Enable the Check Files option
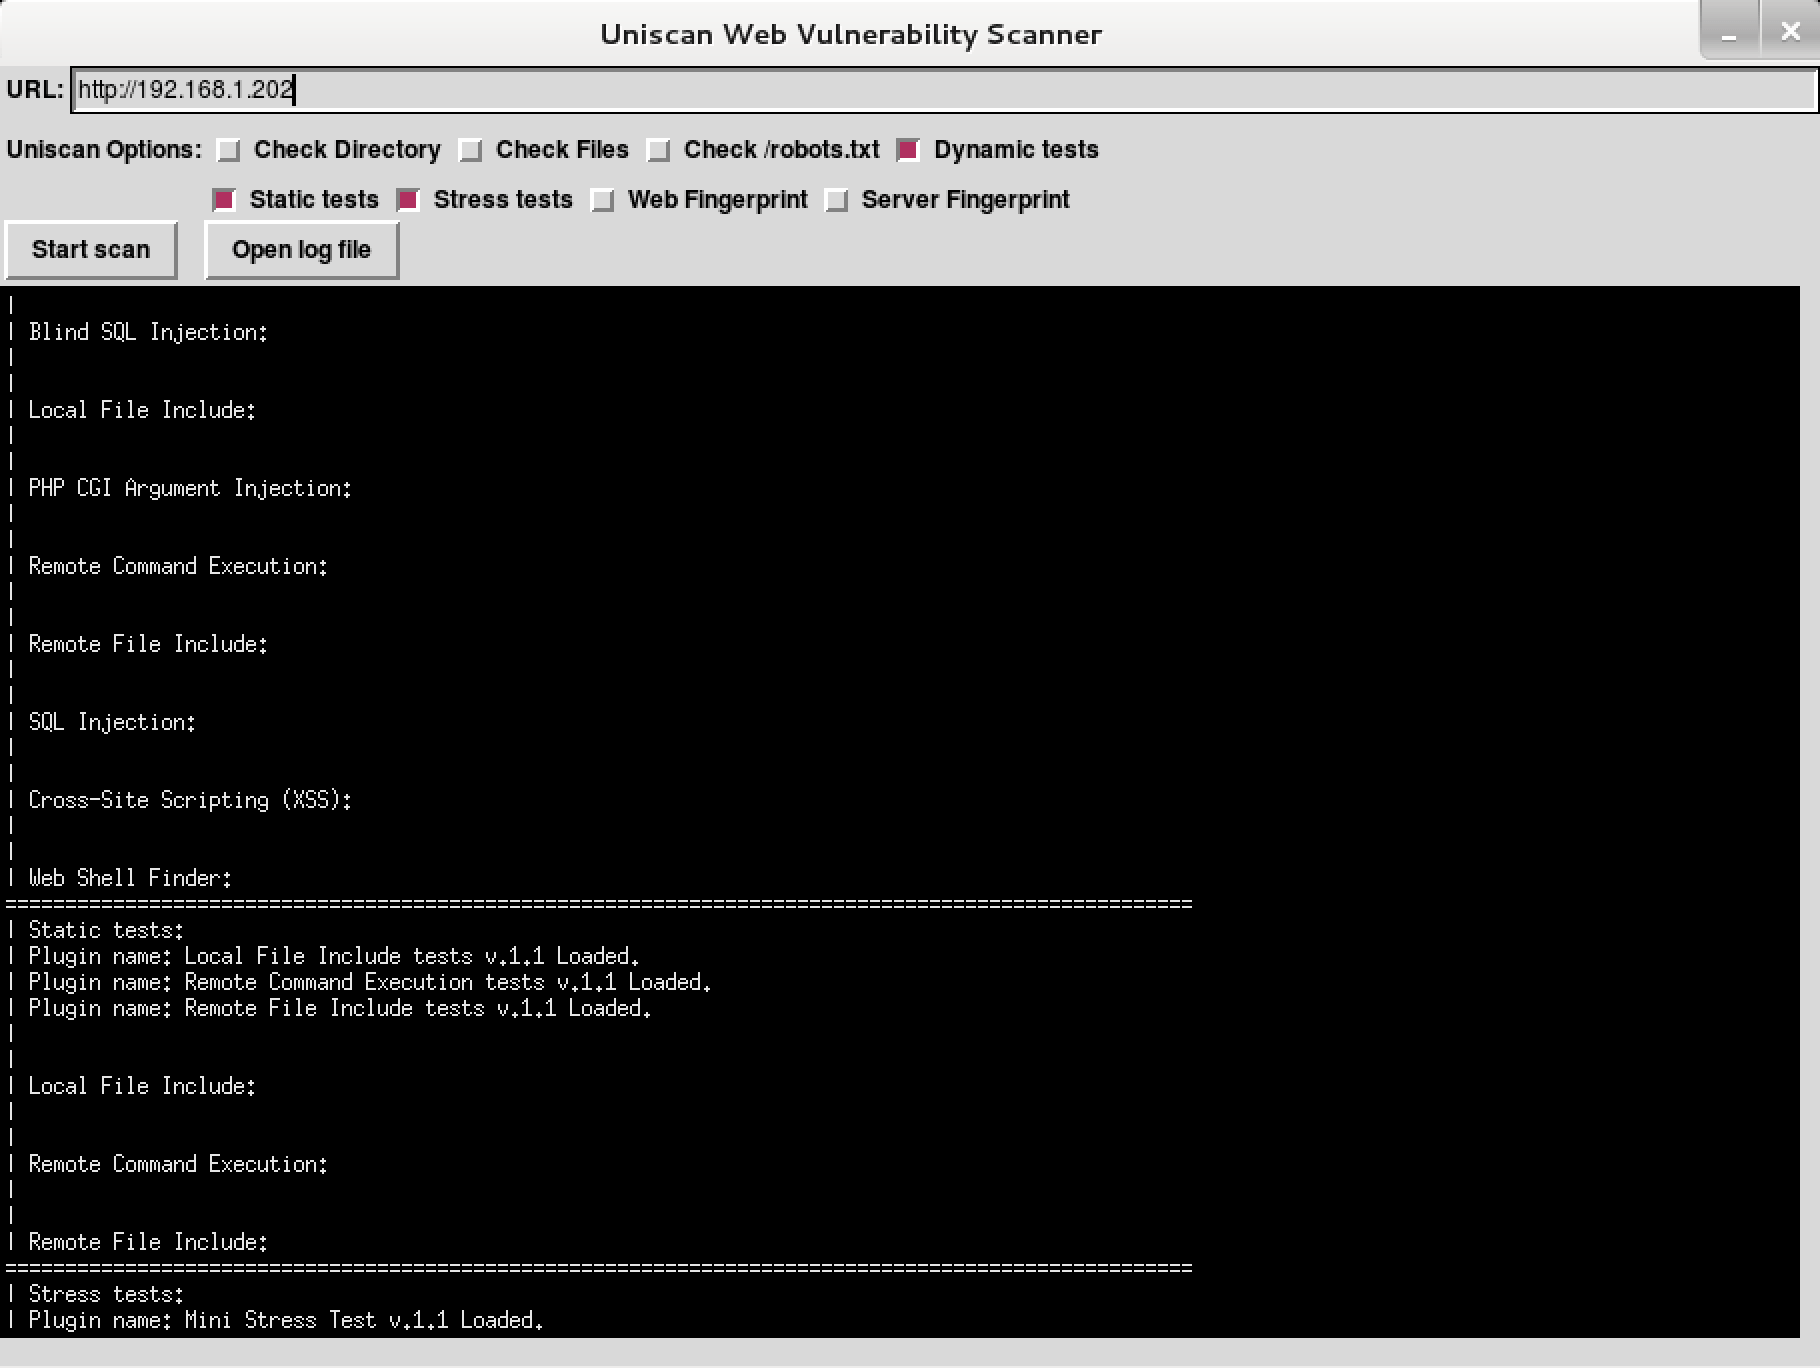The height and width of the screenshot is (1368, 1820). coord(471,150)
